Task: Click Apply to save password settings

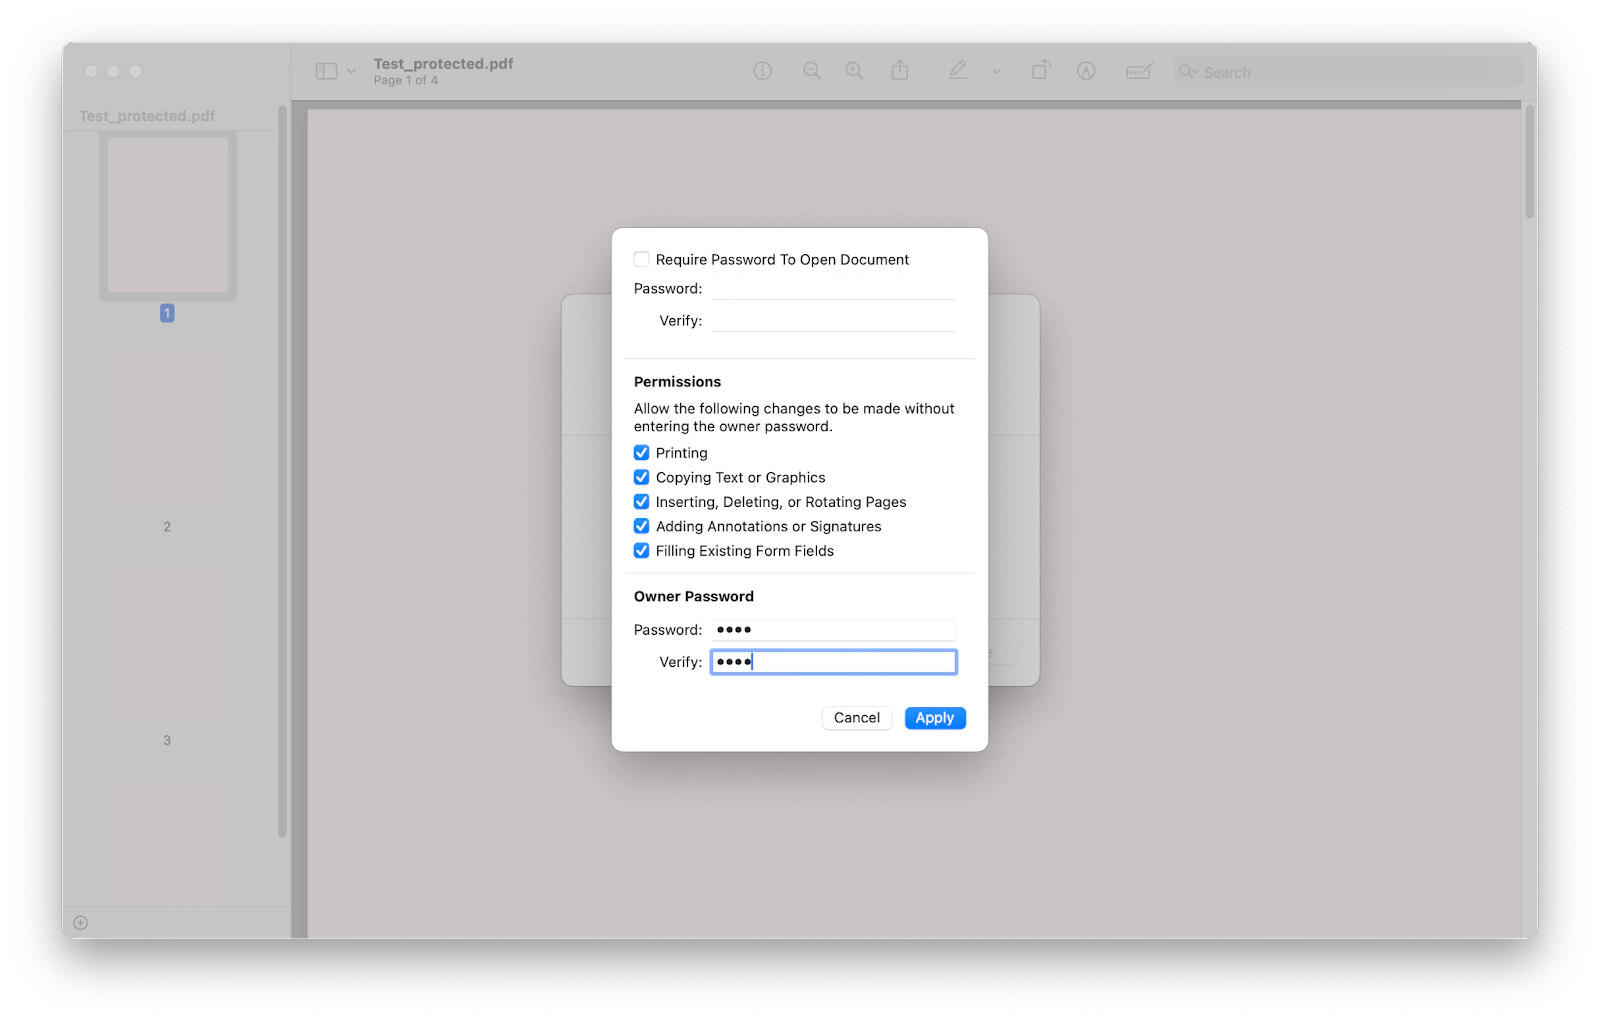Action: 934,717
